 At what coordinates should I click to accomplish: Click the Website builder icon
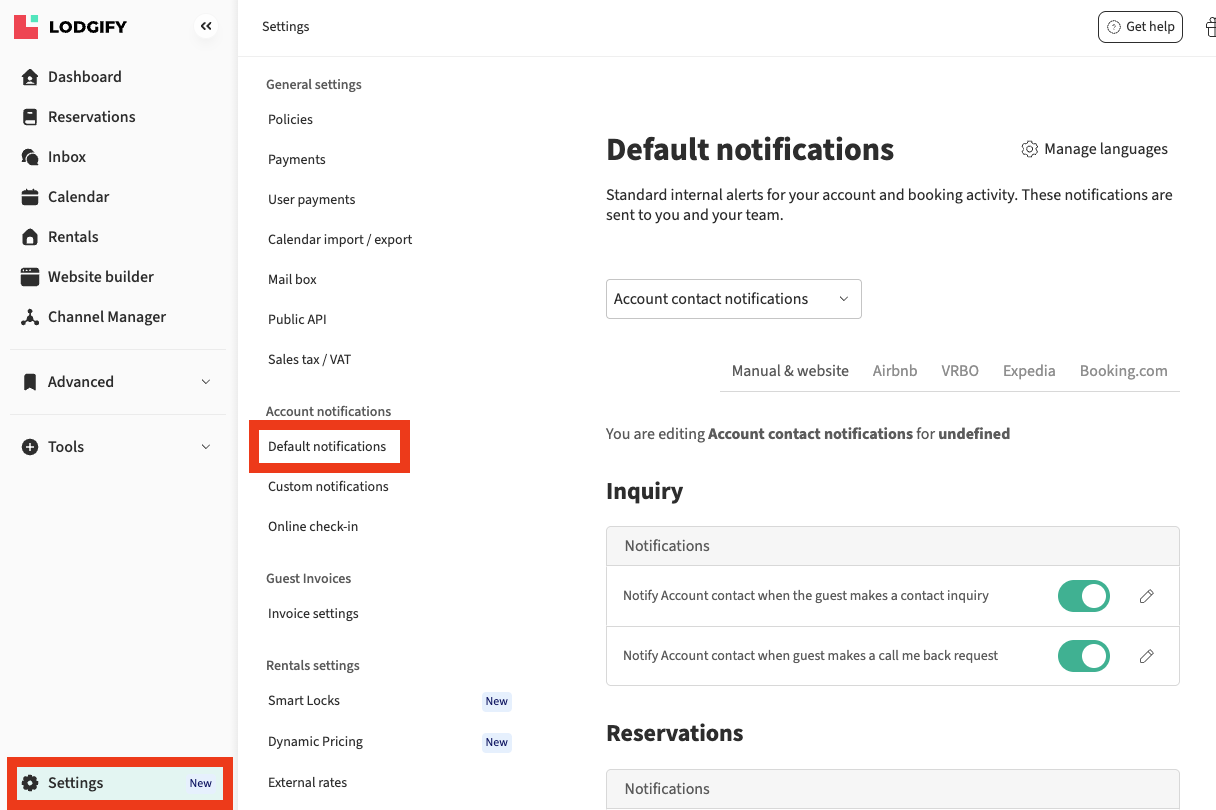coord(30,277)
